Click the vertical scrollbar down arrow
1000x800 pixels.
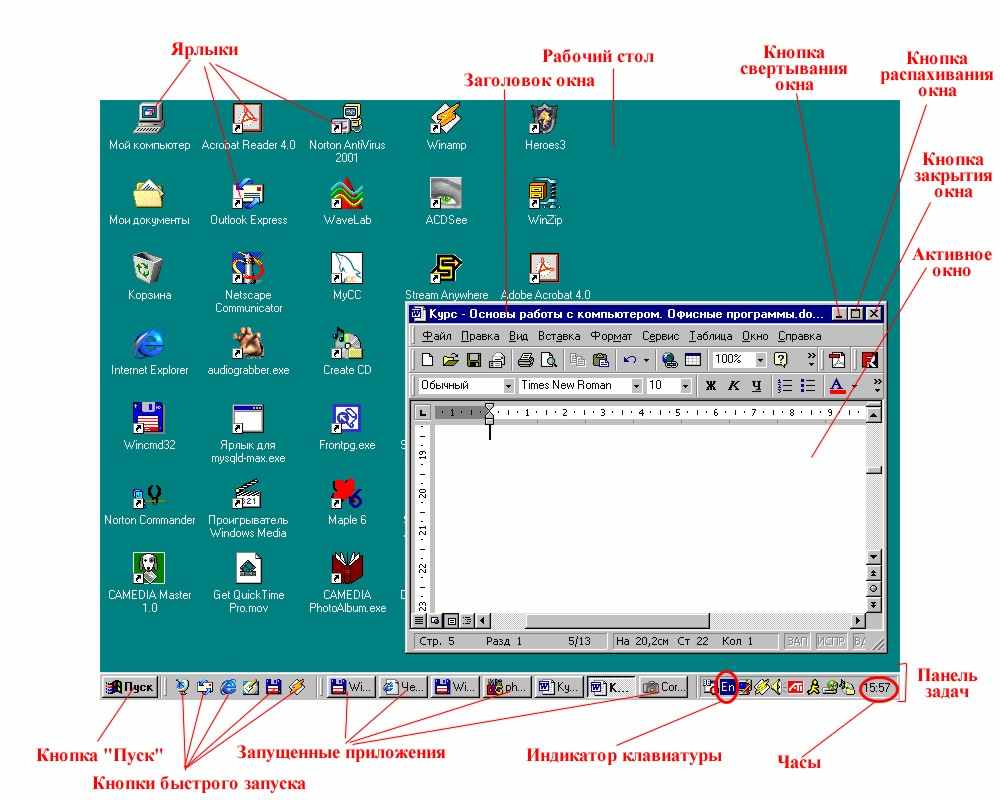(x=874, y=557)
